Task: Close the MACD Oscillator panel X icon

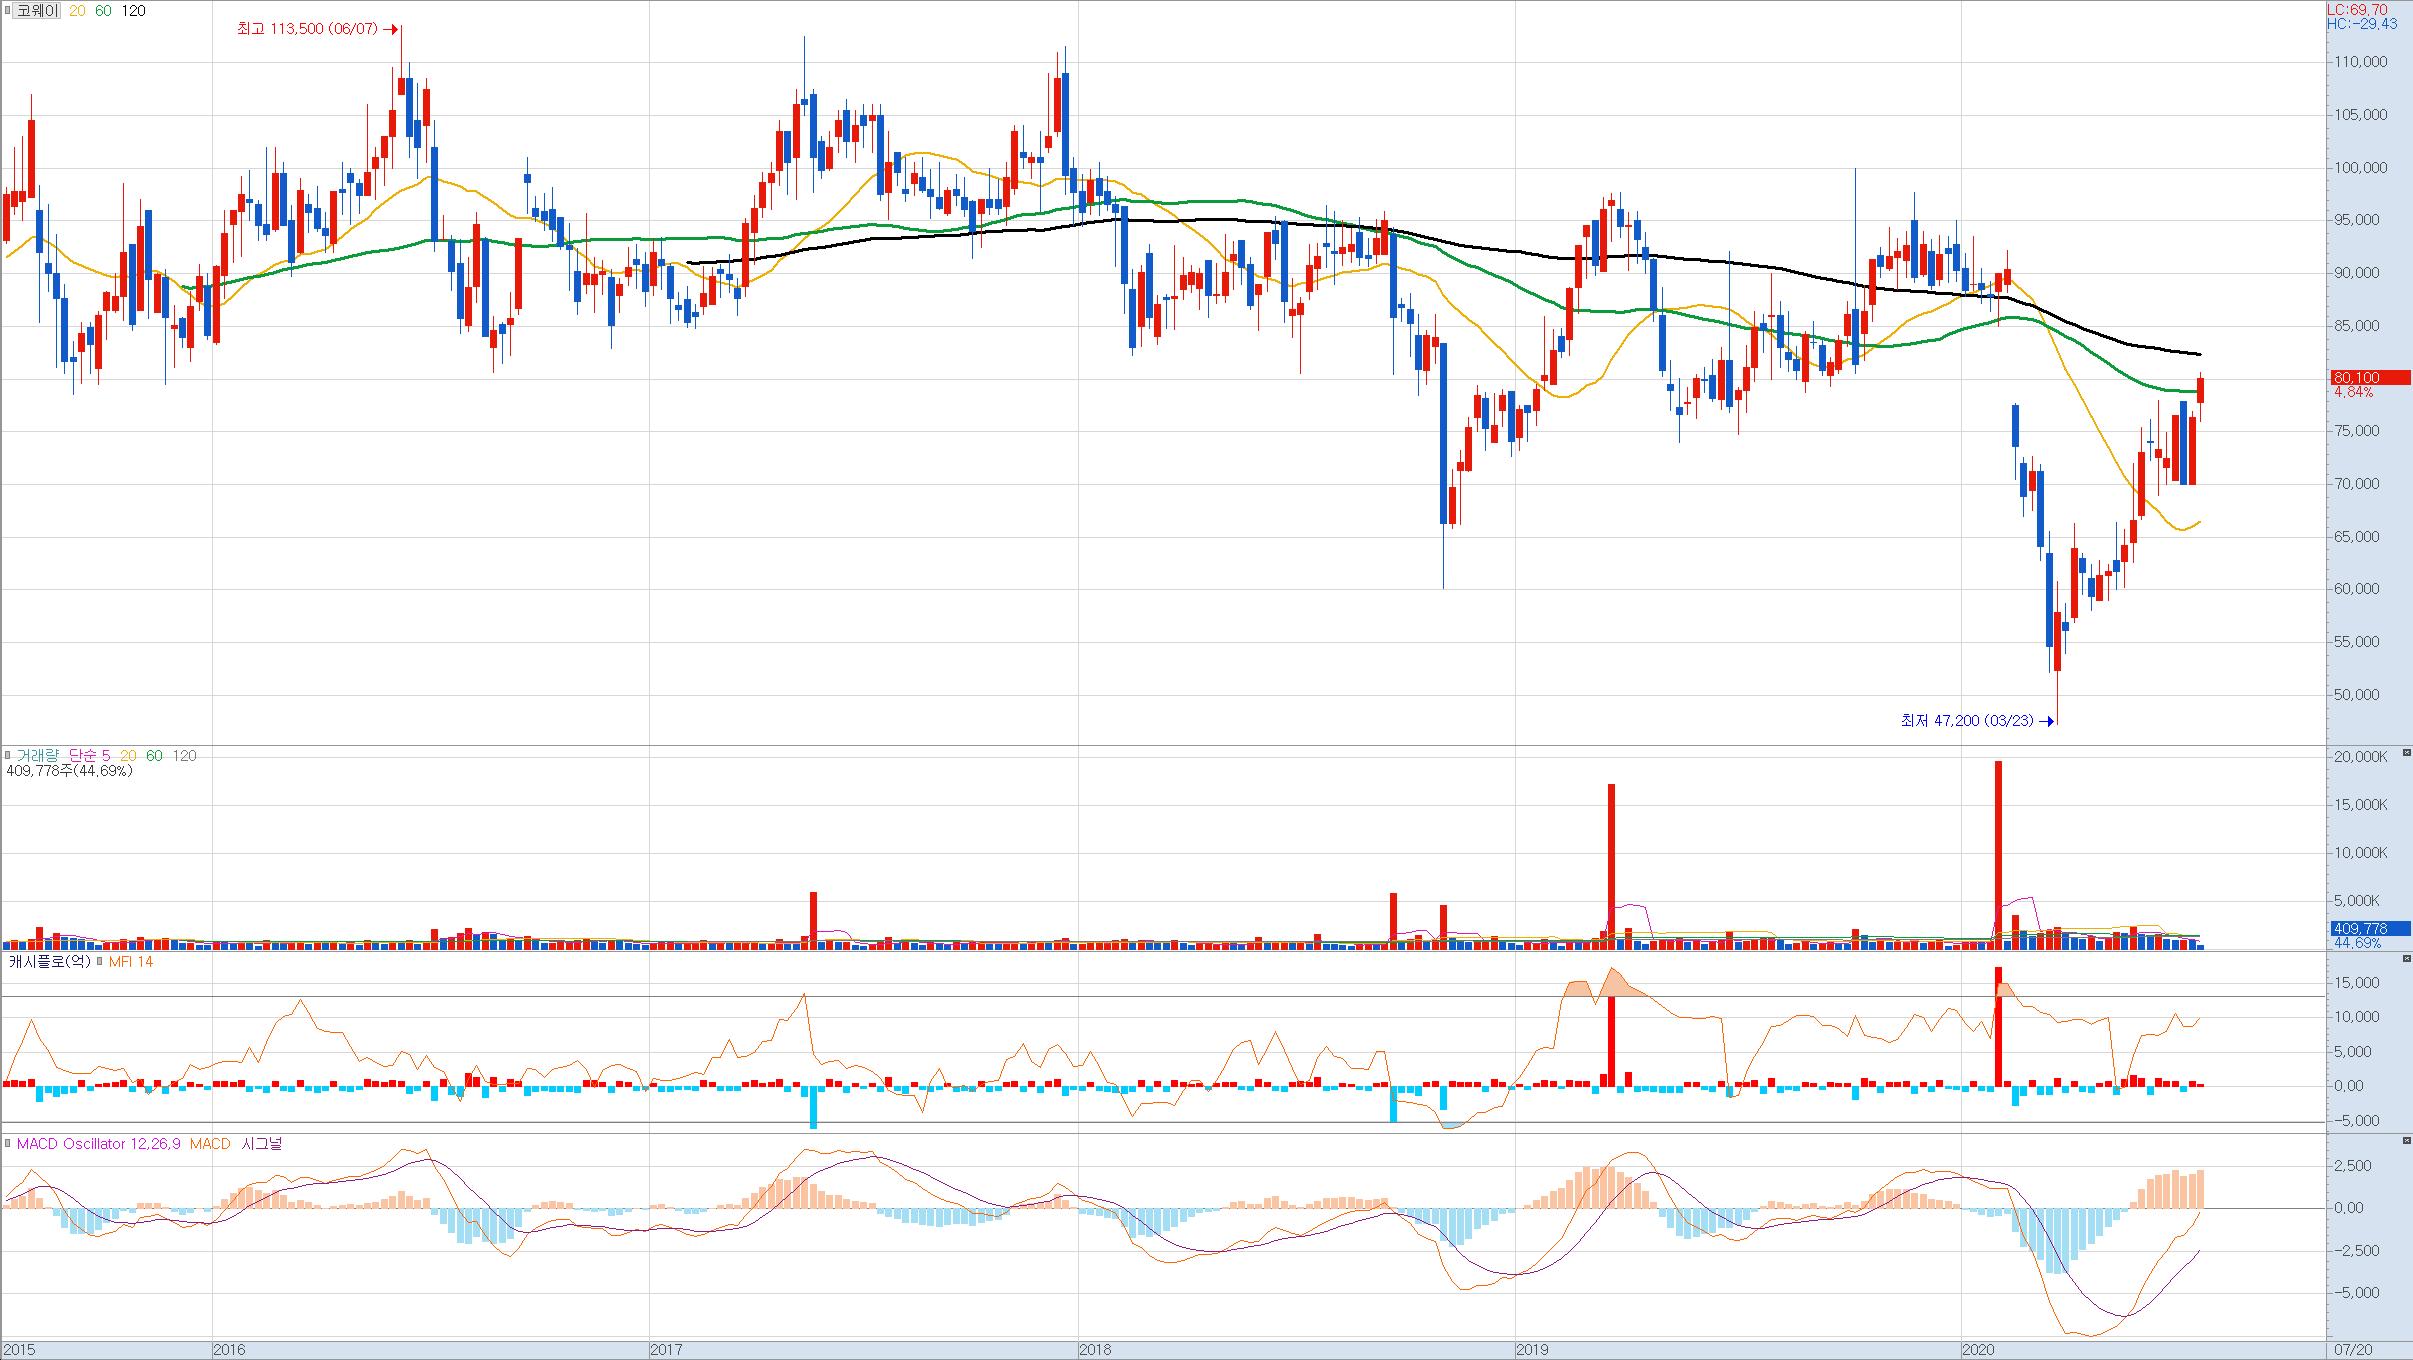Action: pyautogui.click(x=2406, y=1140)
